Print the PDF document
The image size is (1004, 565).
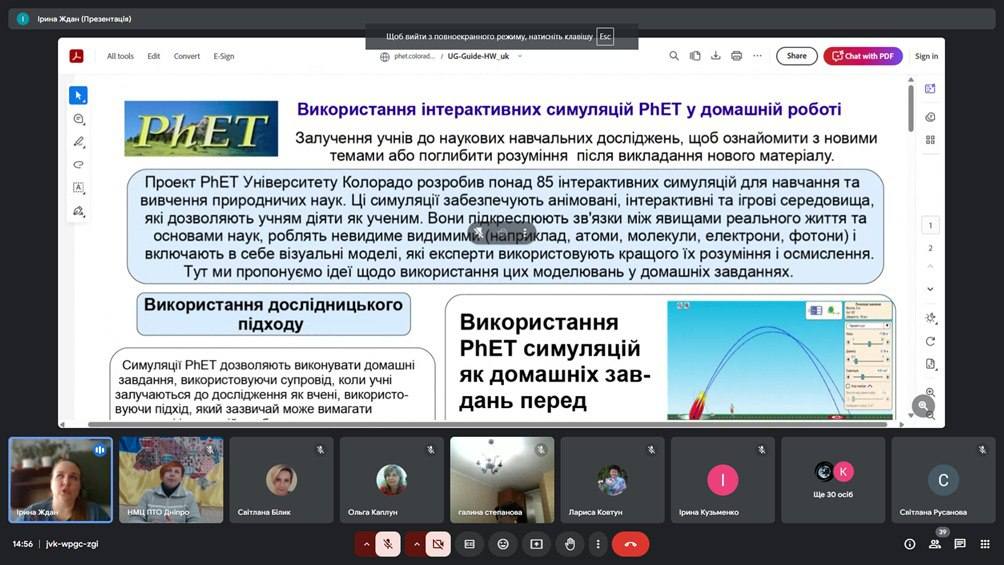(x=737, y=56)
